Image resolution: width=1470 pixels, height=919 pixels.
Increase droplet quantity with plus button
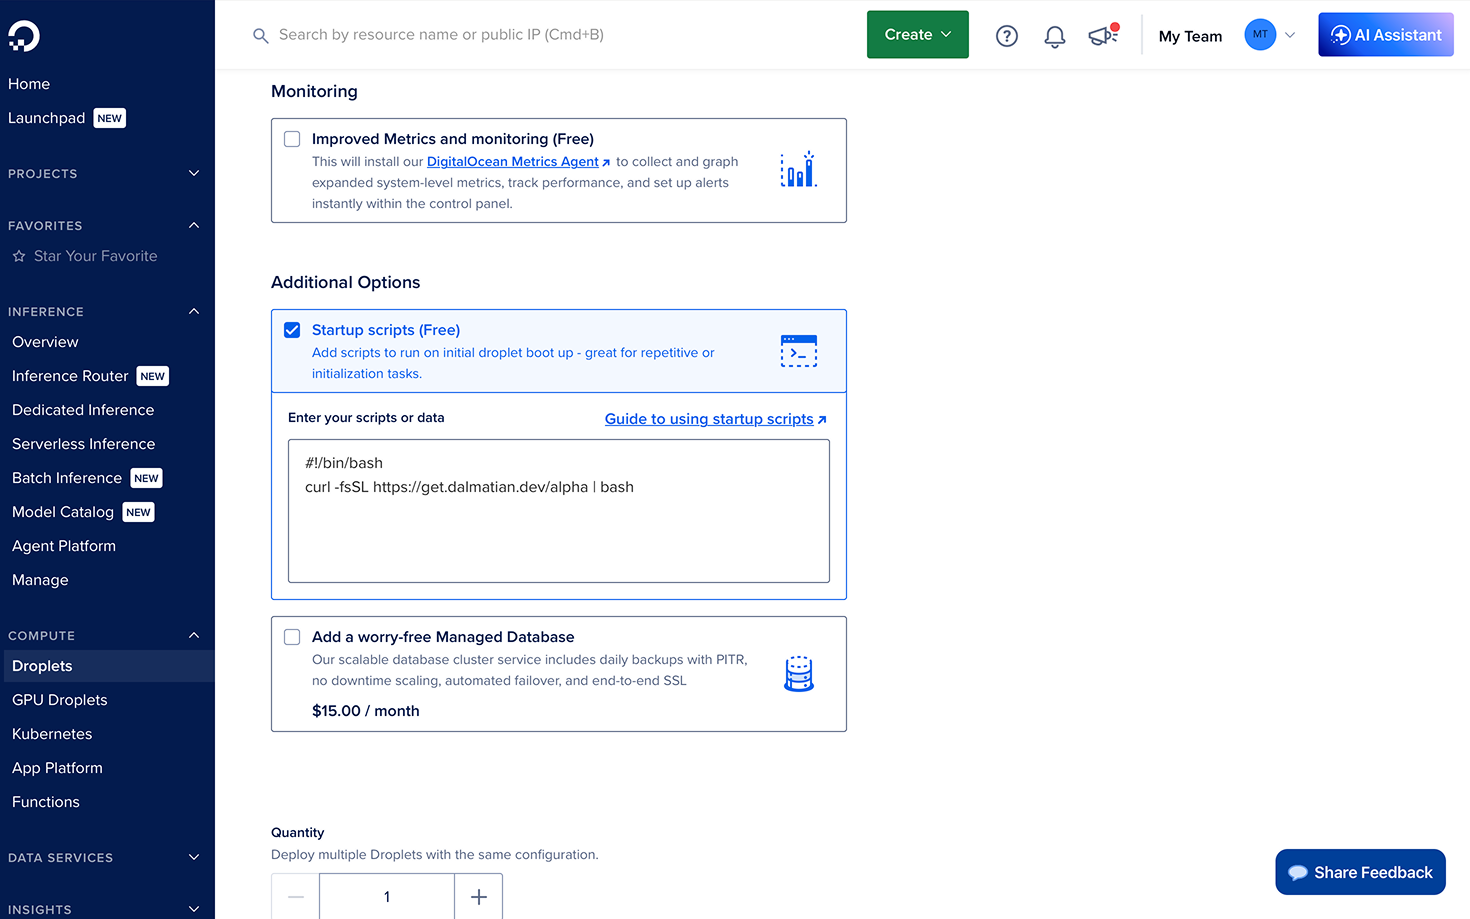pyautogui.click(x=479, y=897)
